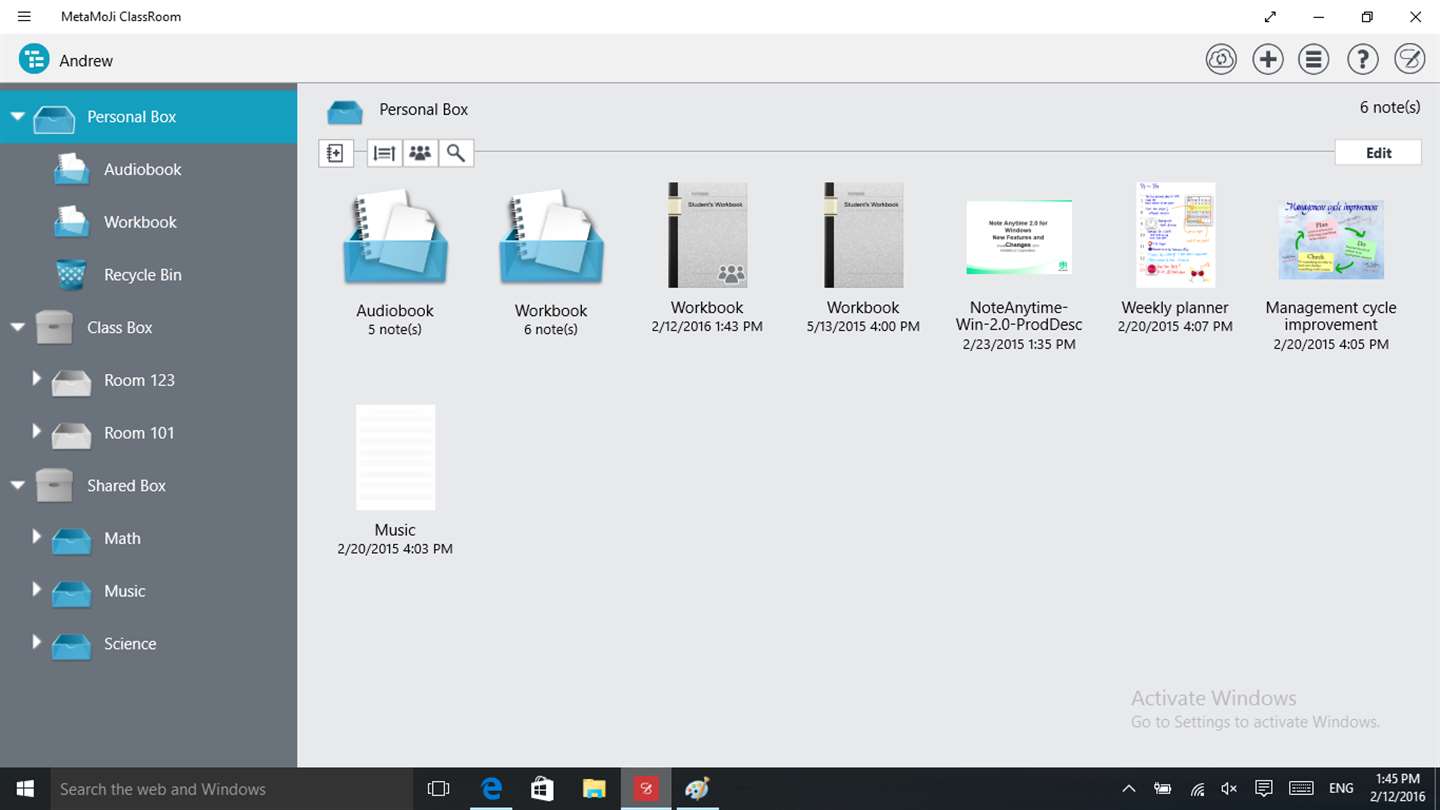This screenshot has height=810, width=1440.
Task: Click the cloud sync icon
Action: [1221, 60]
